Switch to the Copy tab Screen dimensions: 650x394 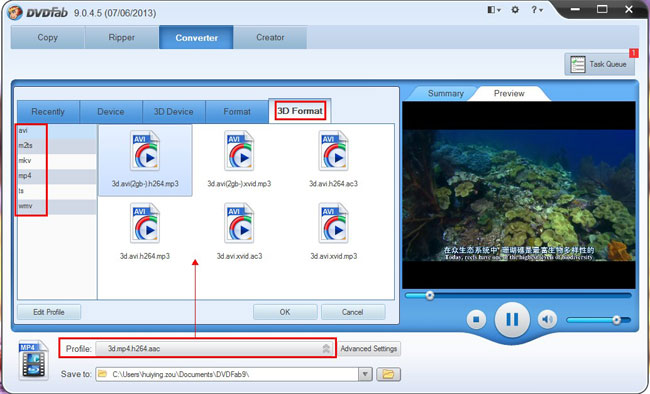click(x=48, y=37)
